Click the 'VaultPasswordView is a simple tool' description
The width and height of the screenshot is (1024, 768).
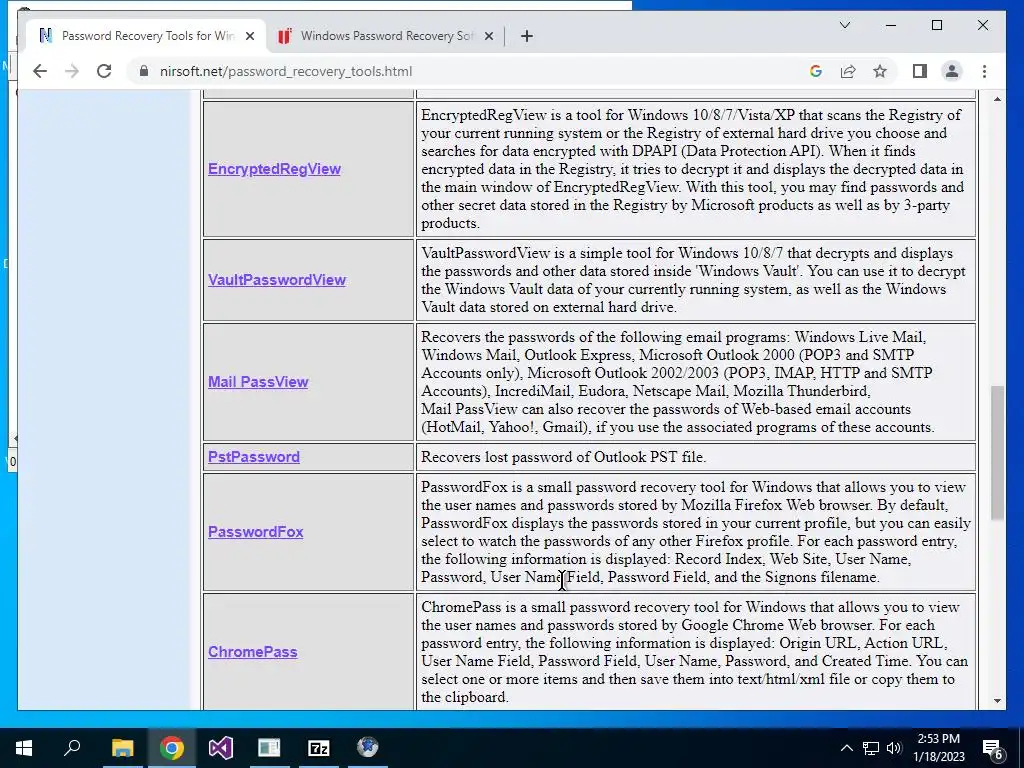(693, 280)
